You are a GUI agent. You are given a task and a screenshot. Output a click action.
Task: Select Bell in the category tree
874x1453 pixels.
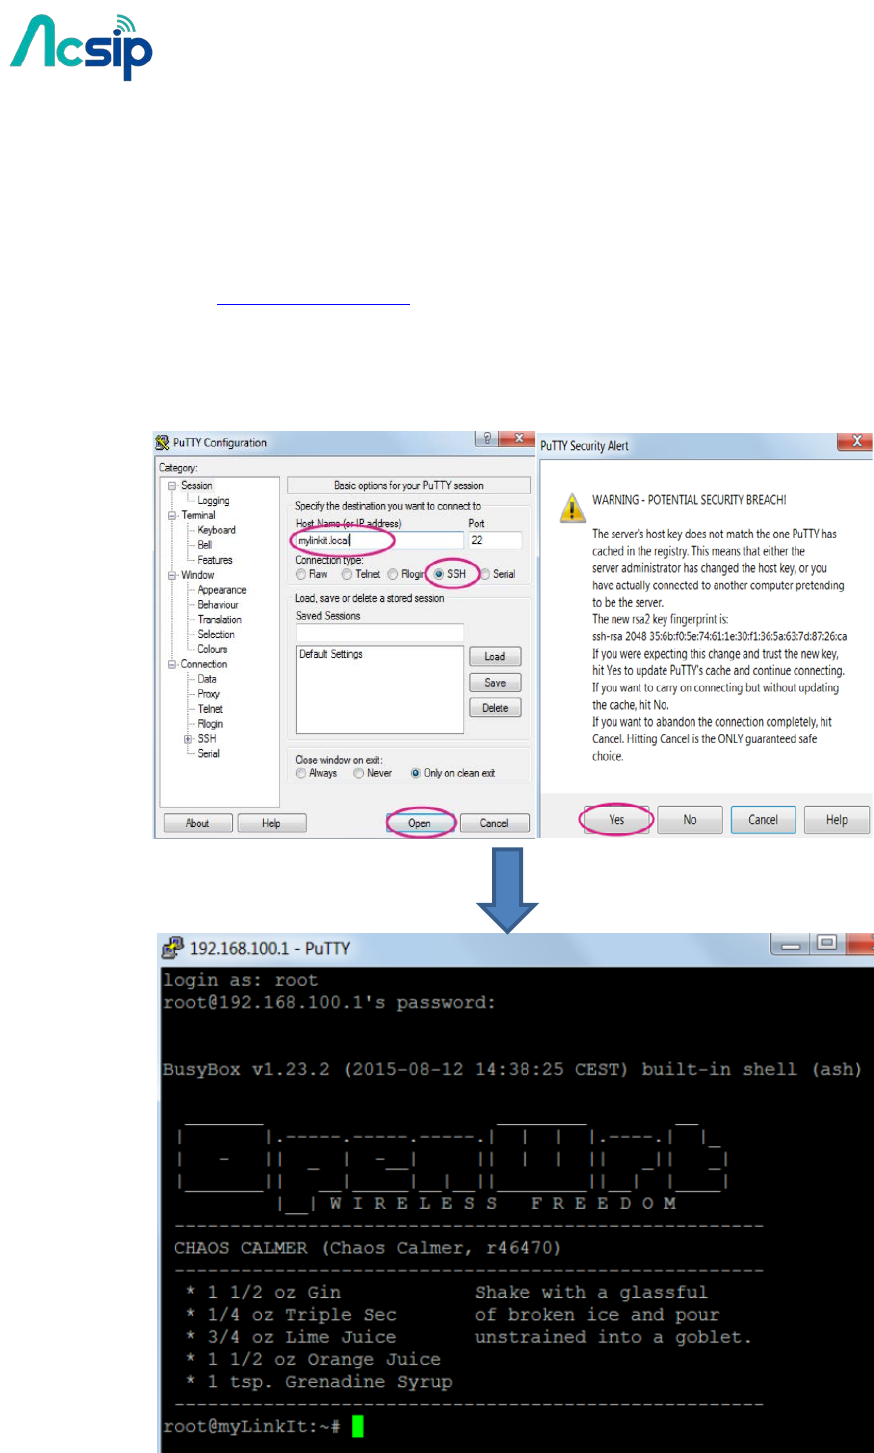(204, 545)
